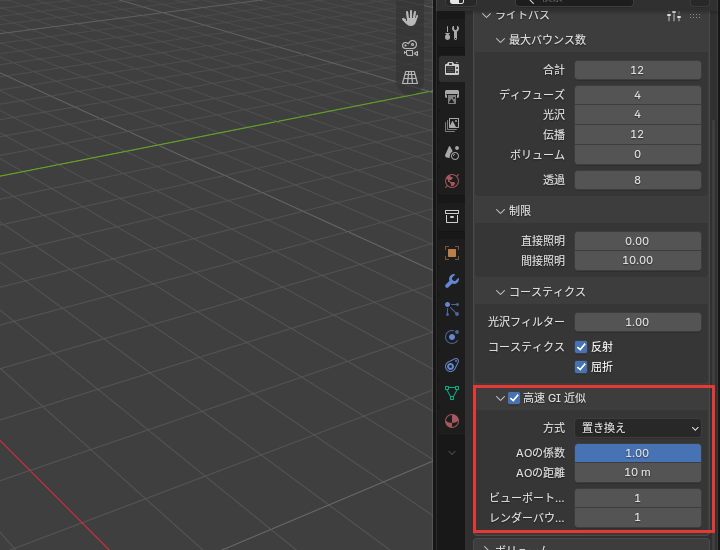Click the 伝播 bounce field
This screenshot has width=720, height=550.
(638, 135)
